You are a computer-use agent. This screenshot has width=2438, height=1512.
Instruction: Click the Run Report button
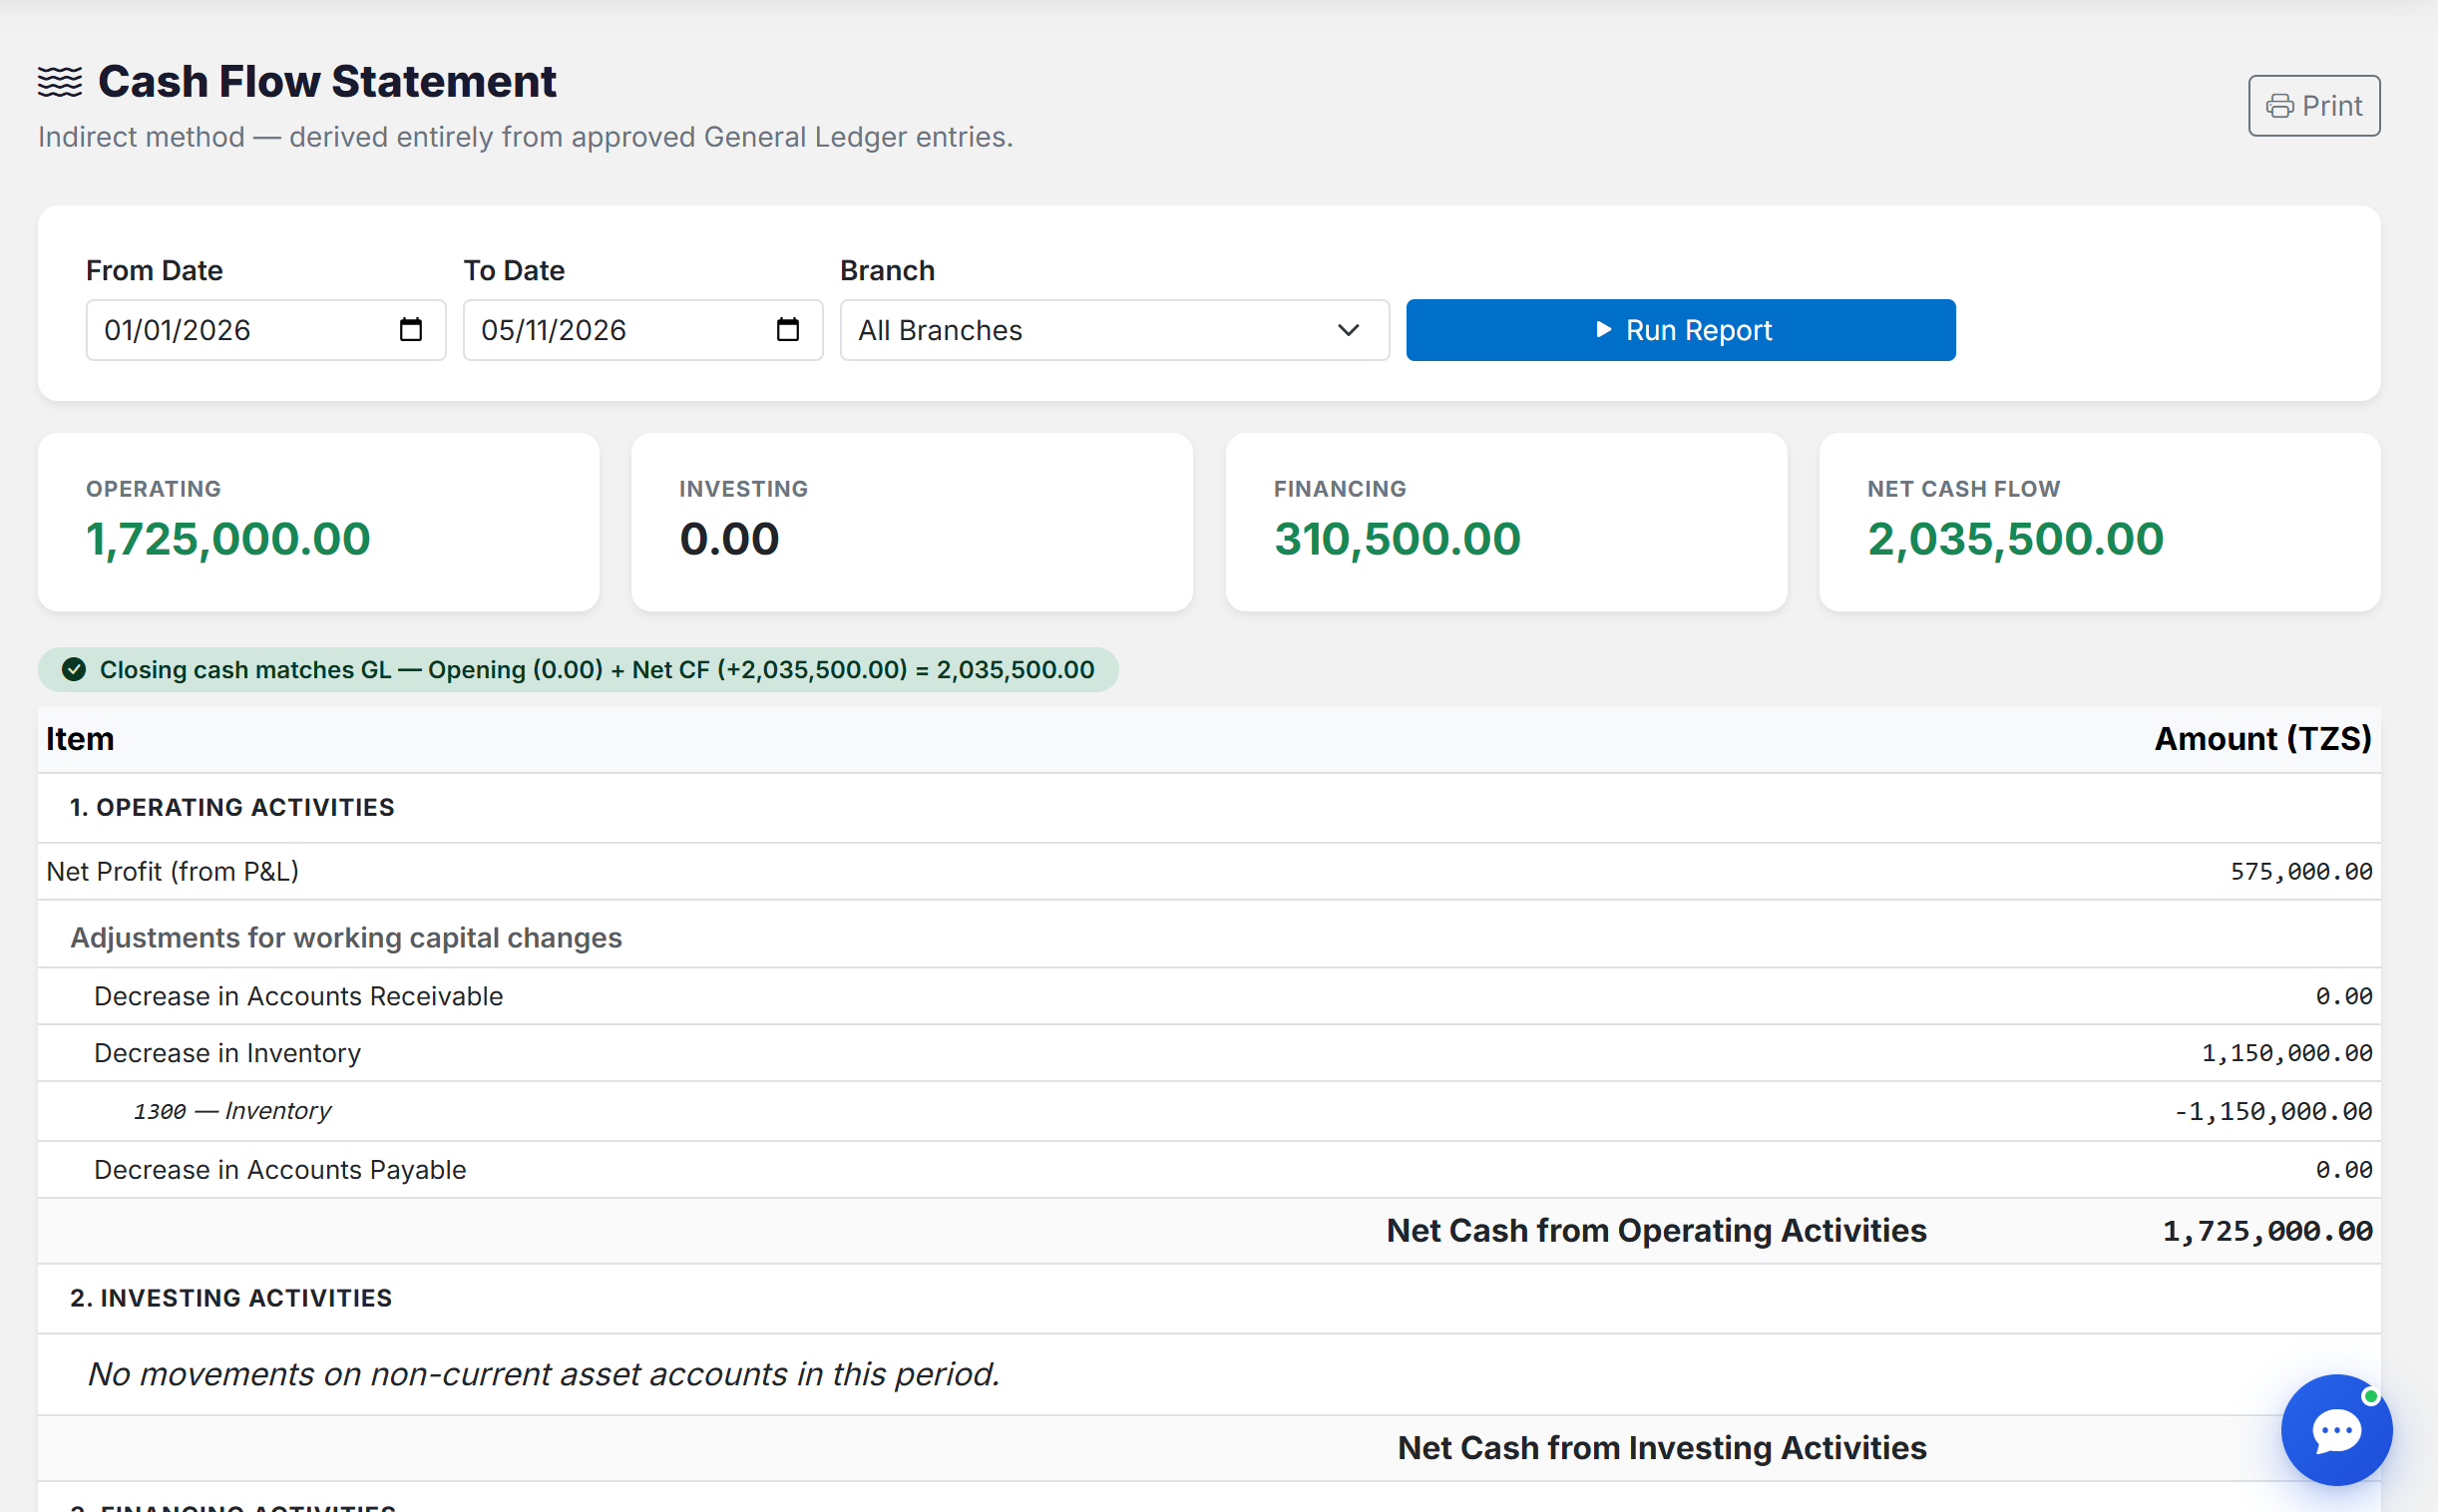(1680, 330)
